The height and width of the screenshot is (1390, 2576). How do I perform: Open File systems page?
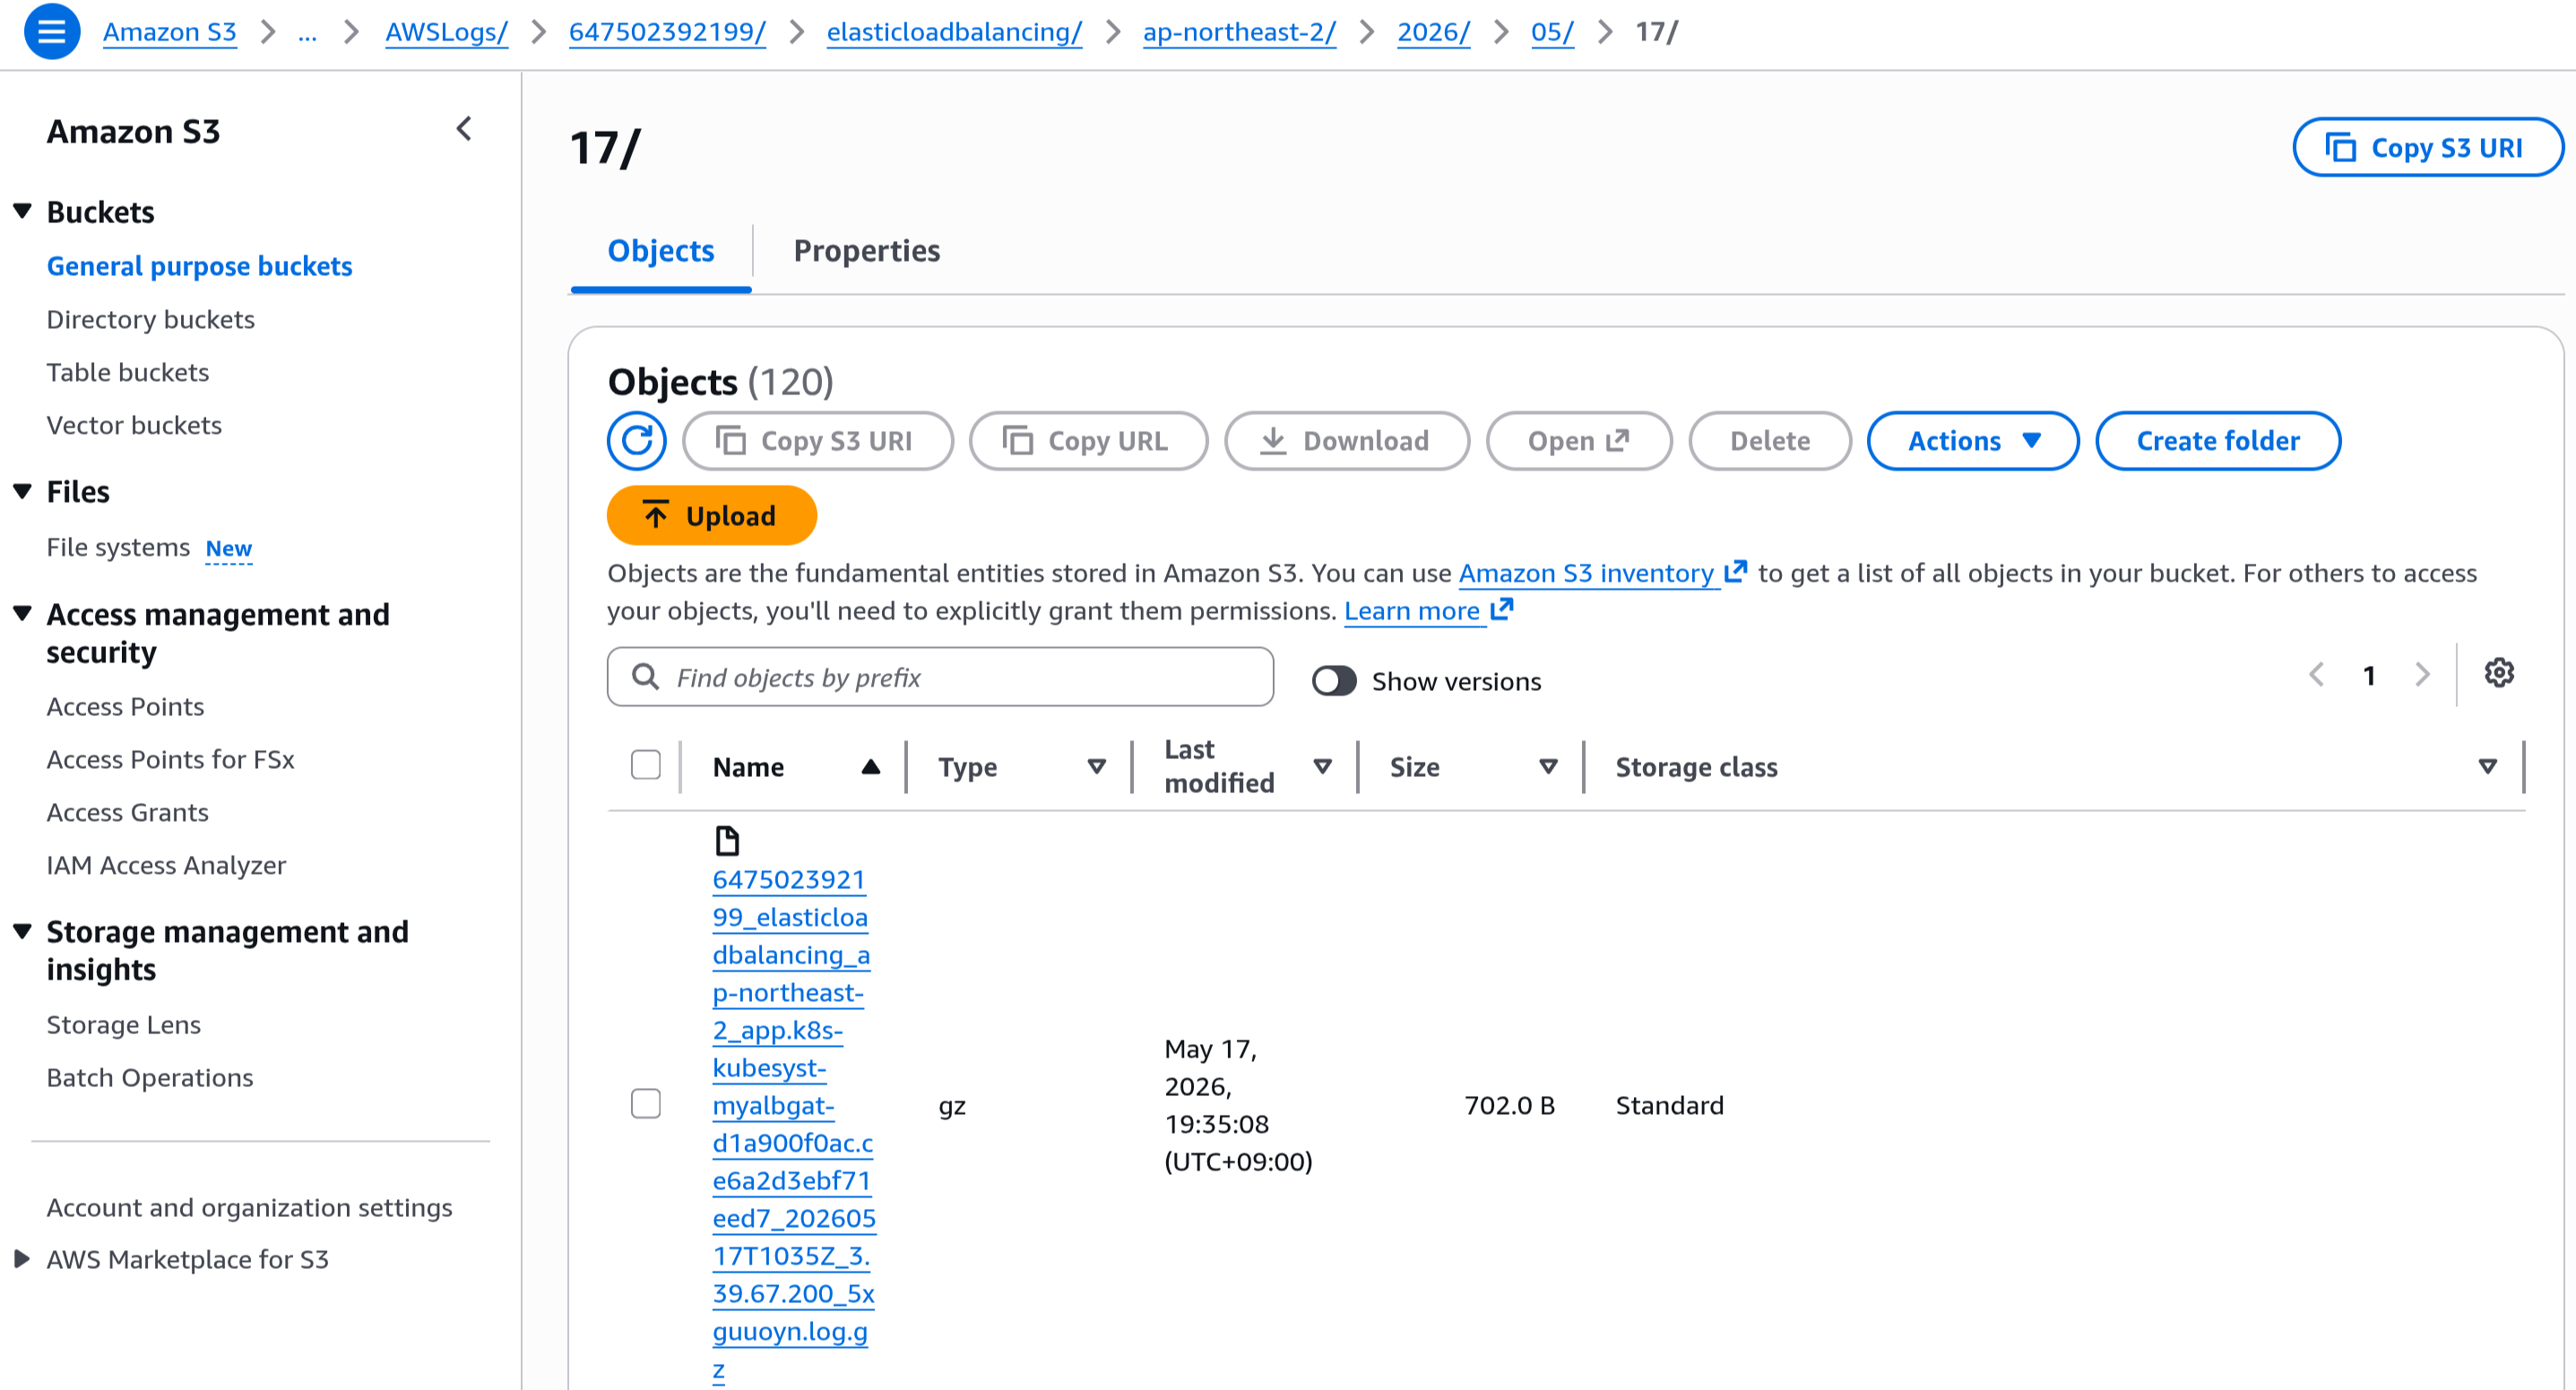(x=118, y=547)
